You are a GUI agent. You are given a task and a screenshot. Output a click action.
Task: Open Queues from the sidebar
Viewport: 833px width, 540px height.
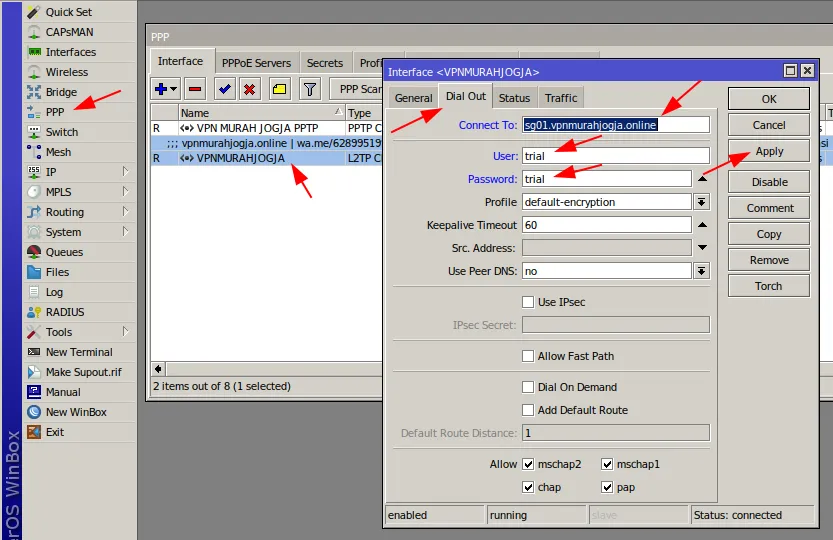point(64,252)
